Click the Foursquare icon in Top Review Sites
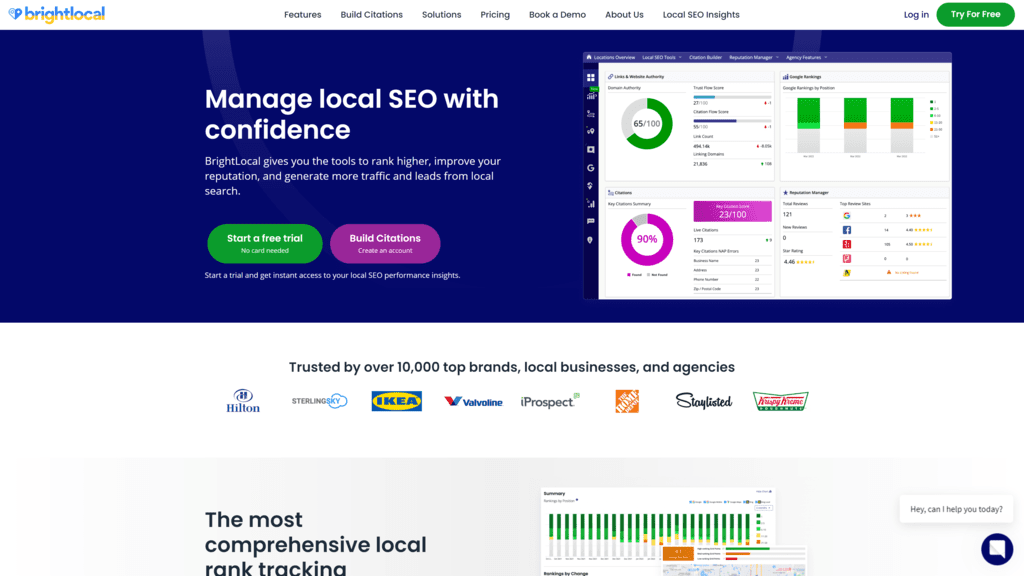Viewport: 1024px width, 576px height. tap(846, 259)
